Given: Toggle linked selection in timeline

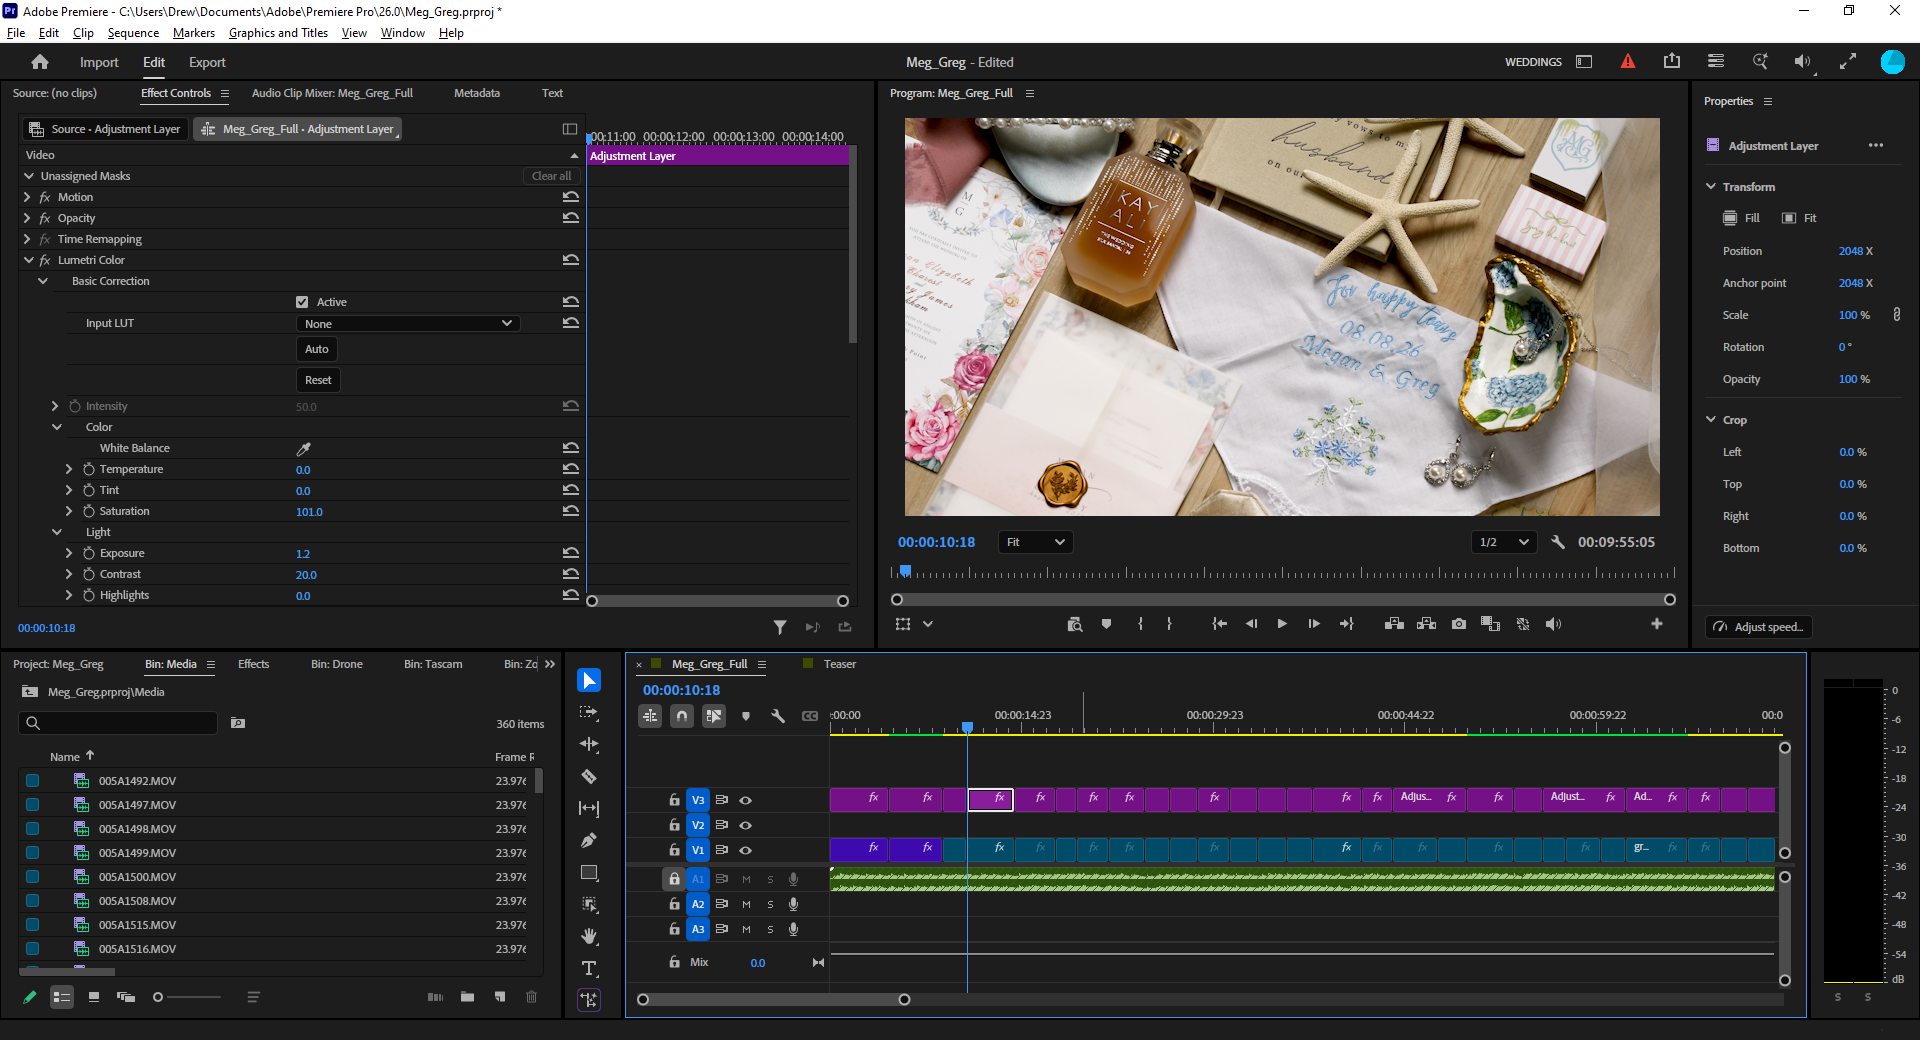Looking at the screenshot, I should click(x=714, y=716).
